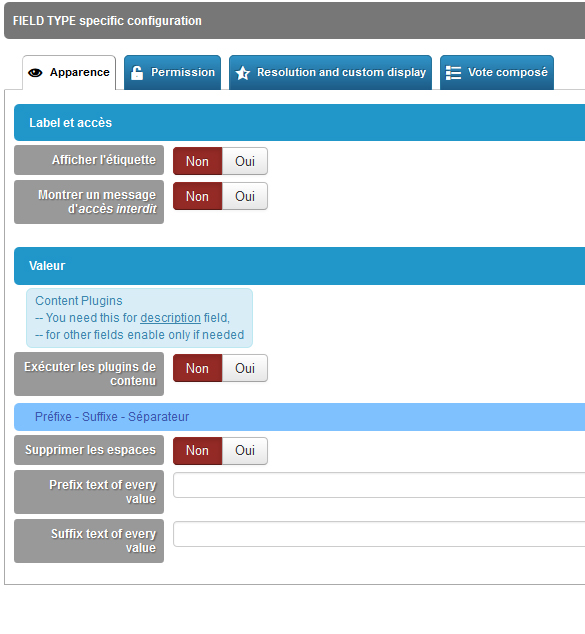The height and width of the screenshot is (634, 585).
Task: Go to the Vote composé tab
Action: tap(497, 73)
